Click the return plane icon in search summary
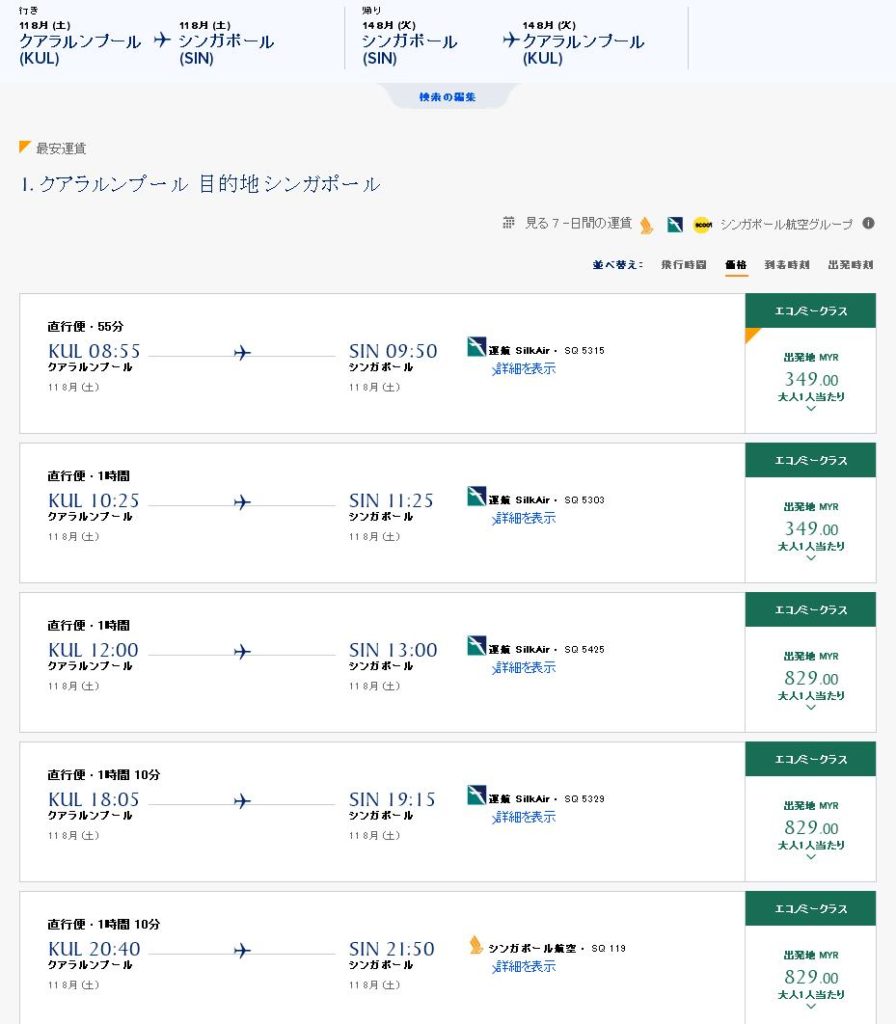The height and width of the screenshot is (1024, 896). click(x=511, y=40)
